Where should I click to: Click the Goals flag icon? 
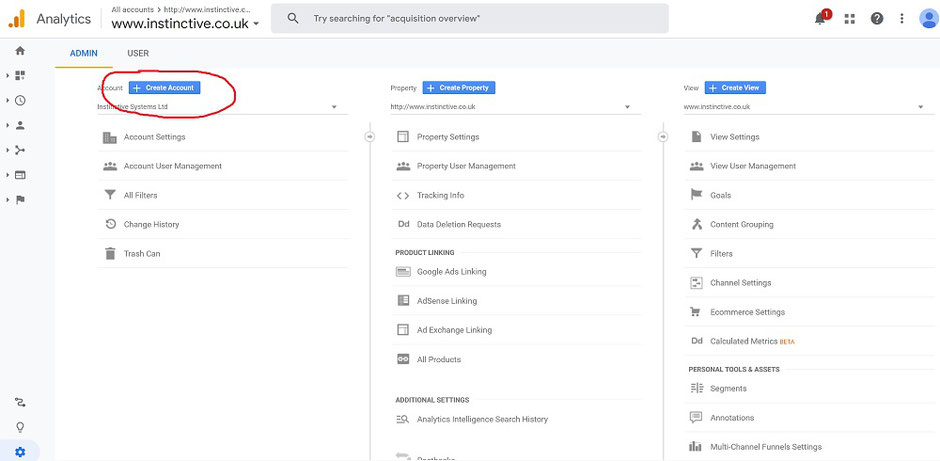696,195
